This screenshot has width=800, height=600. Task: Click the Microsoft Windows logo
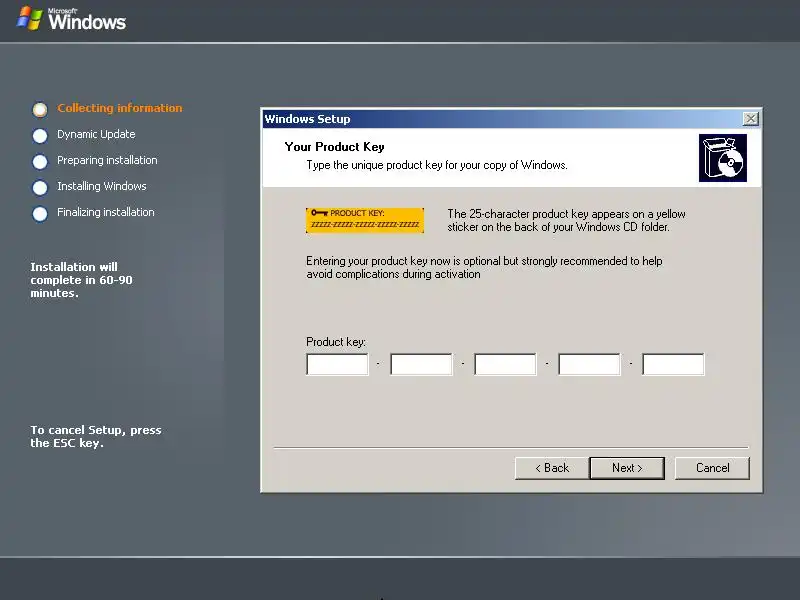click(x=71, y=19)
